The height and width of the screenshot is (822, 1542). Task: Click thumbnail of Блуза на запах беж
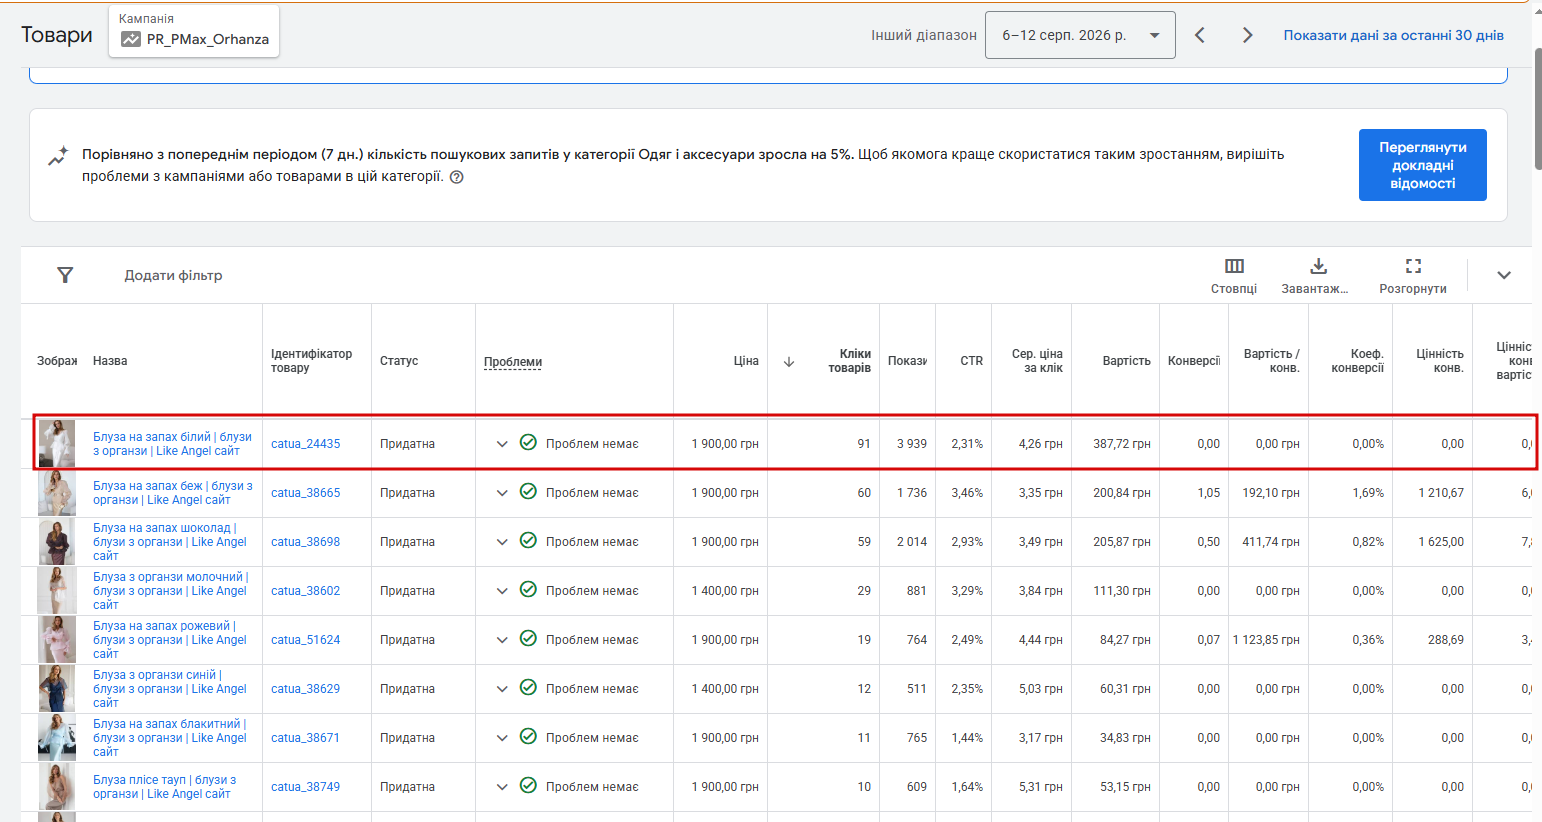click(57, 493)
